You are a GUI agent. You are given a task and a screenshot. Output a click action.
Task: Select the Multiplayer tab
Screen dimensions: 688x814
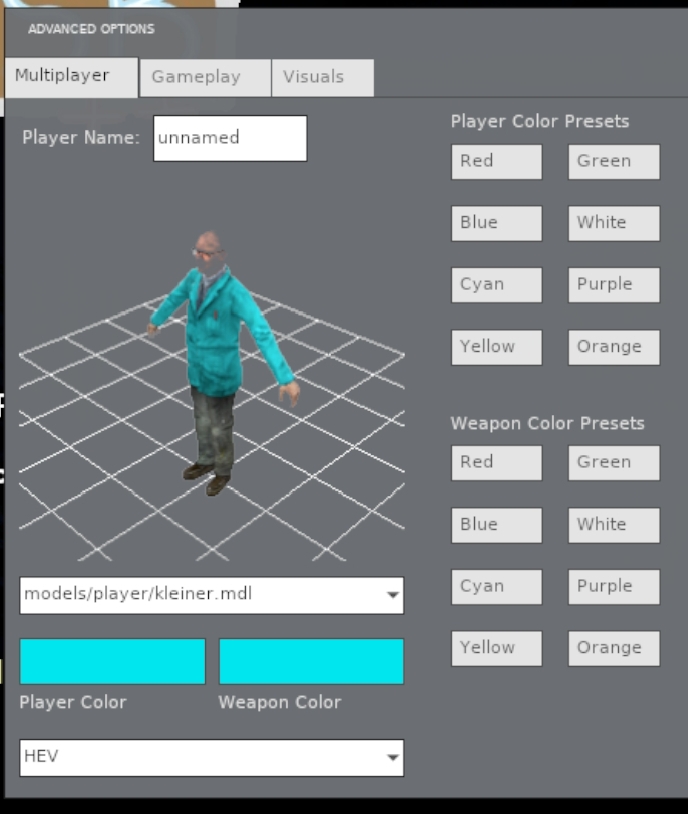pyautogui.click(x=71, y=77)
